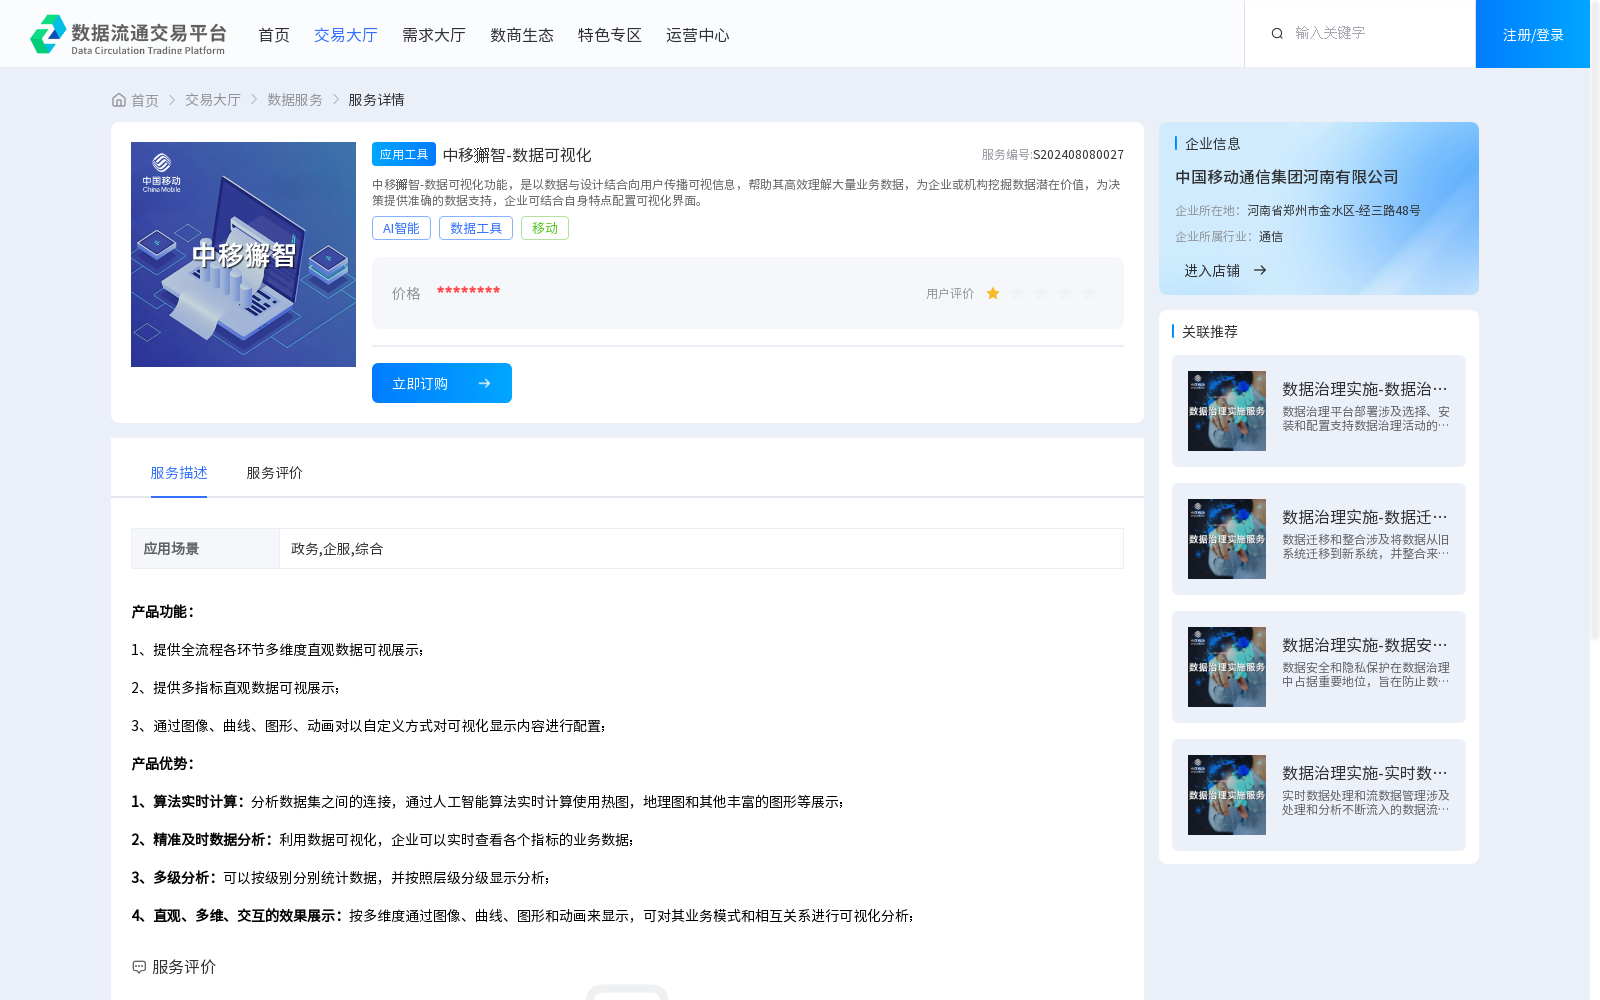
Task: Click the masked price asterisks
Action: click(468, 291)
